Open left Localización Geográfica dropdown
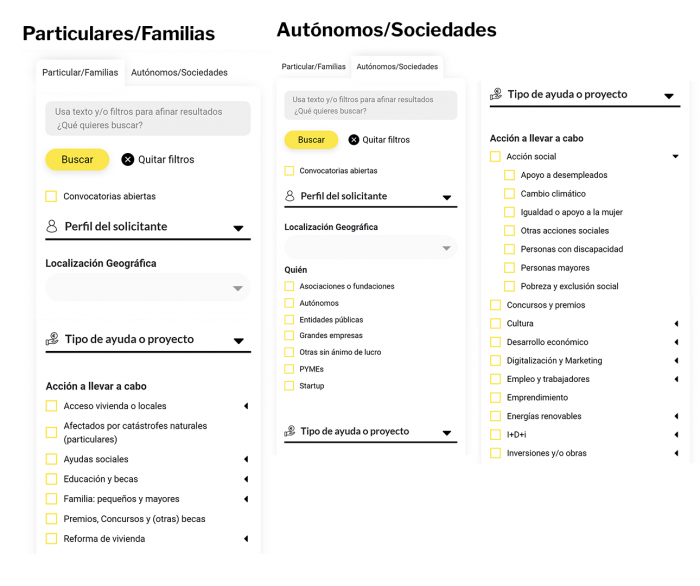This screenshot has height=586, width=700. pos(148,287)
